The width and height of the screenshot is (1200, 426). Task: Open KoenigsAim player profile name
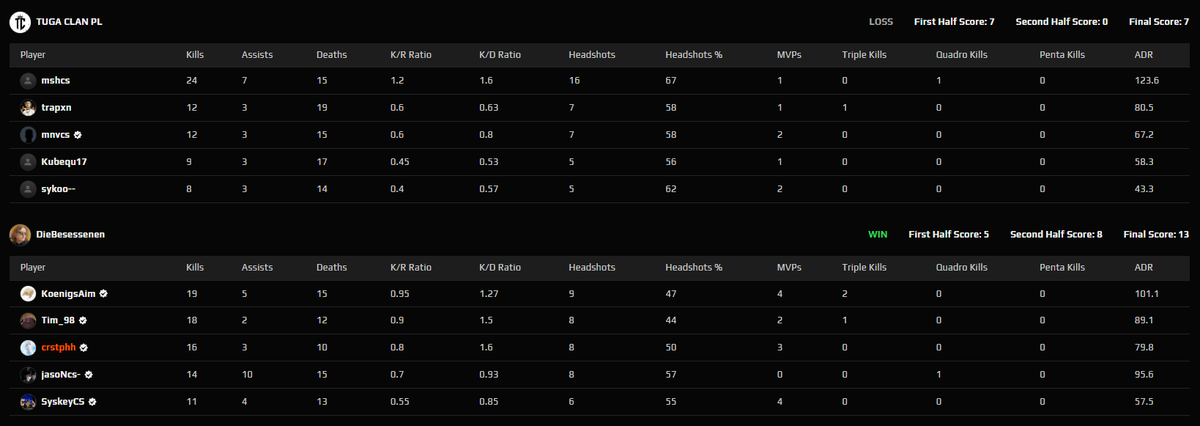tap(69, 294)
